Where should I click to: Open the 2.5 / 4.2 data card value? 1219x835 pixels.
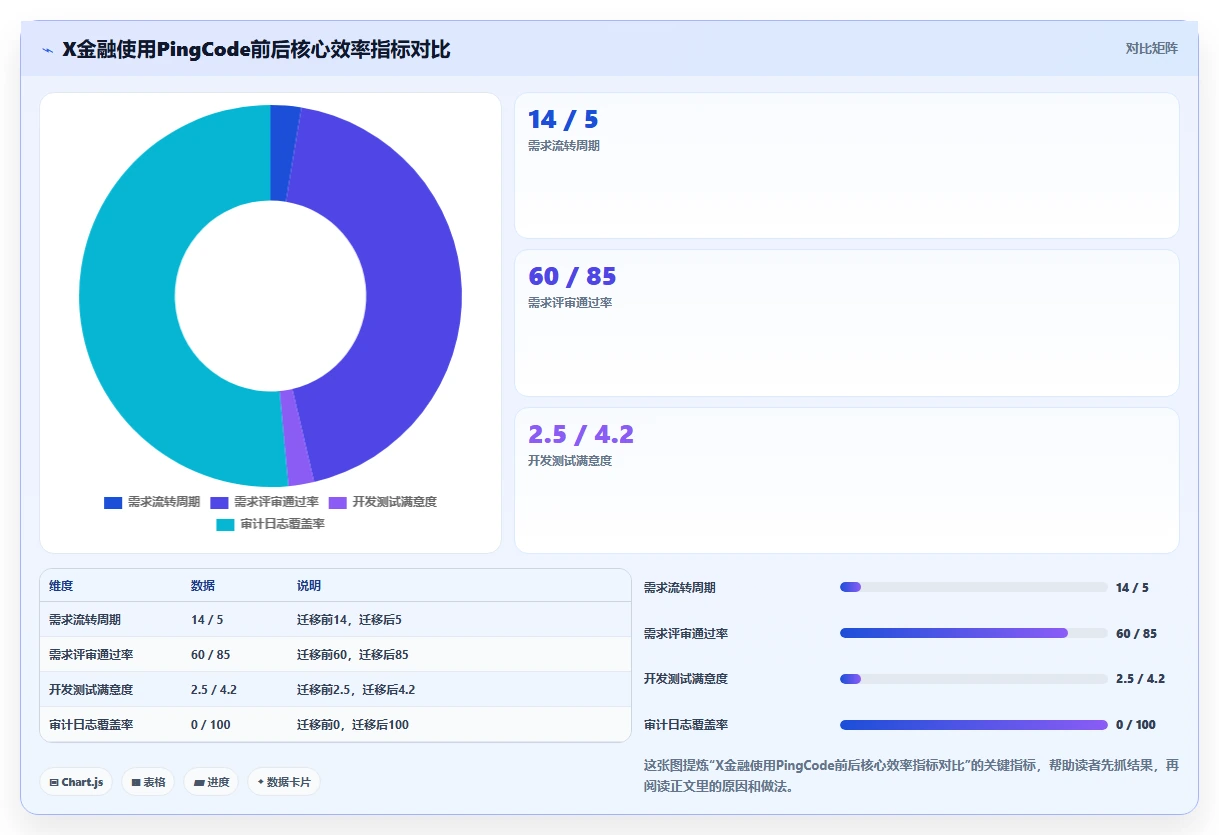(x=581, y=434)
